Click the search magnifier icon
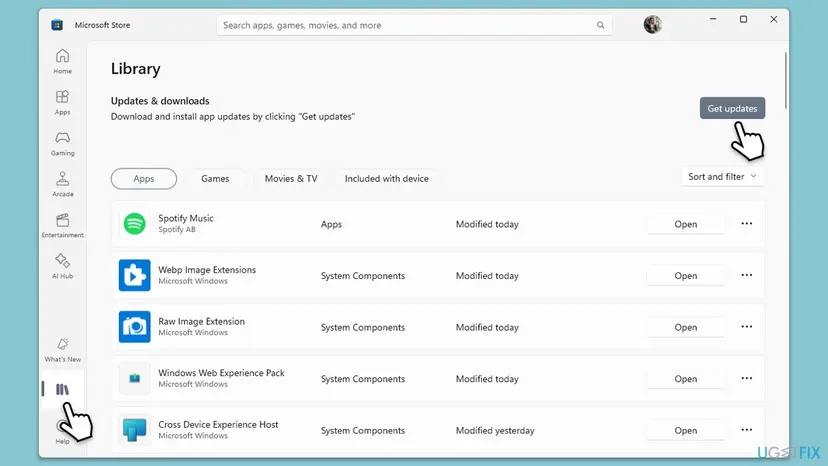This screenshot has height=466, width=828. (x=600, y=25)
